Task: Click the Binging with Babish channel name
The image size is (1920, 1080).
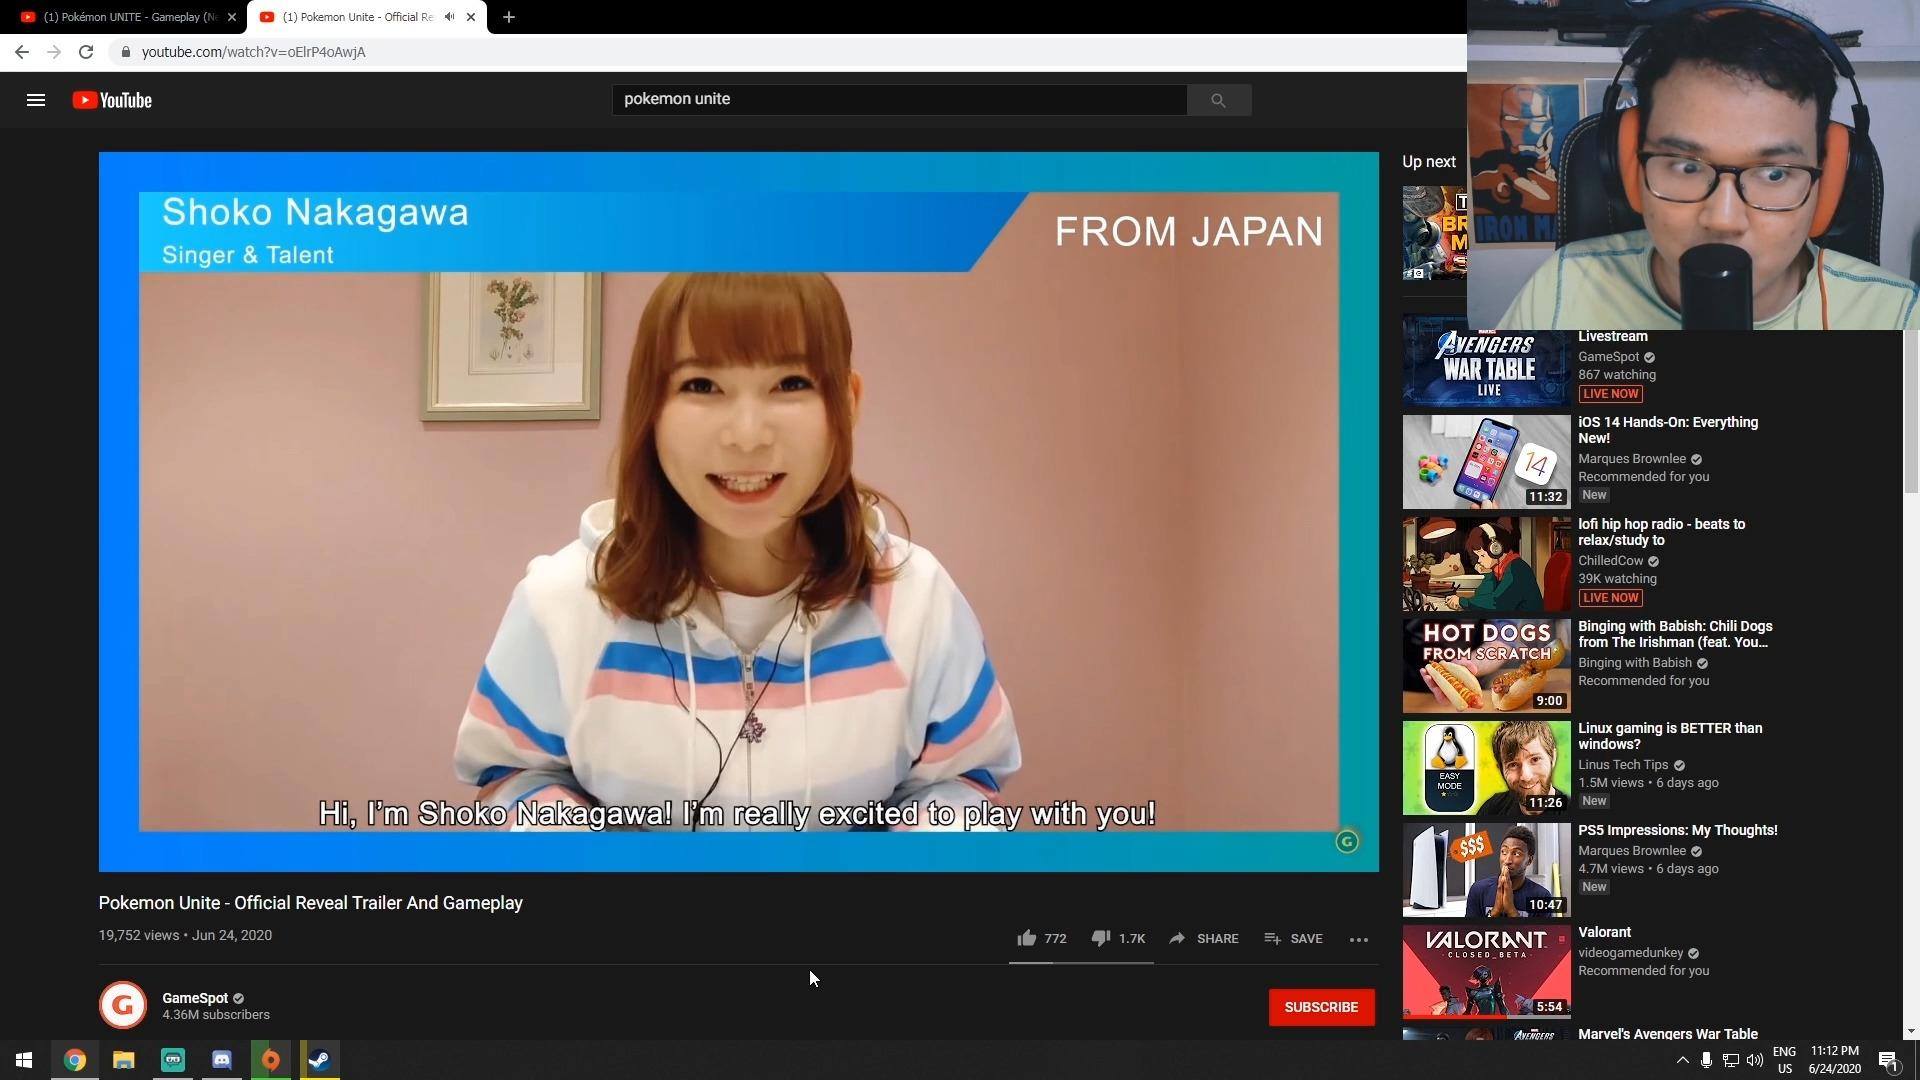Action: tap(1635, 663)
